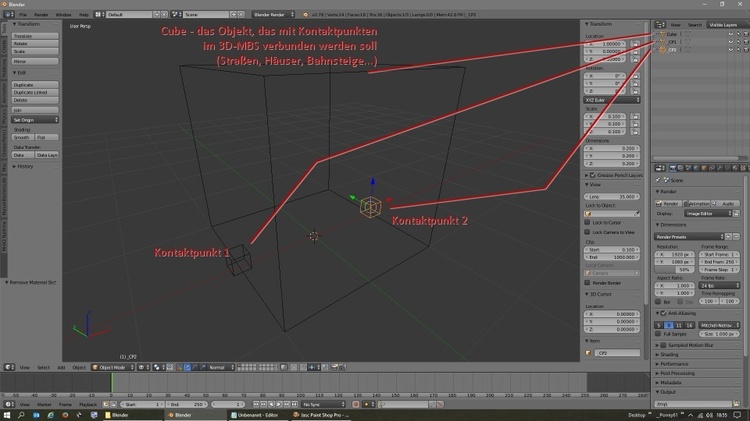The image size is (750, 421).
Task: Click the outliner editor type icon
Action: pos(660,24)
